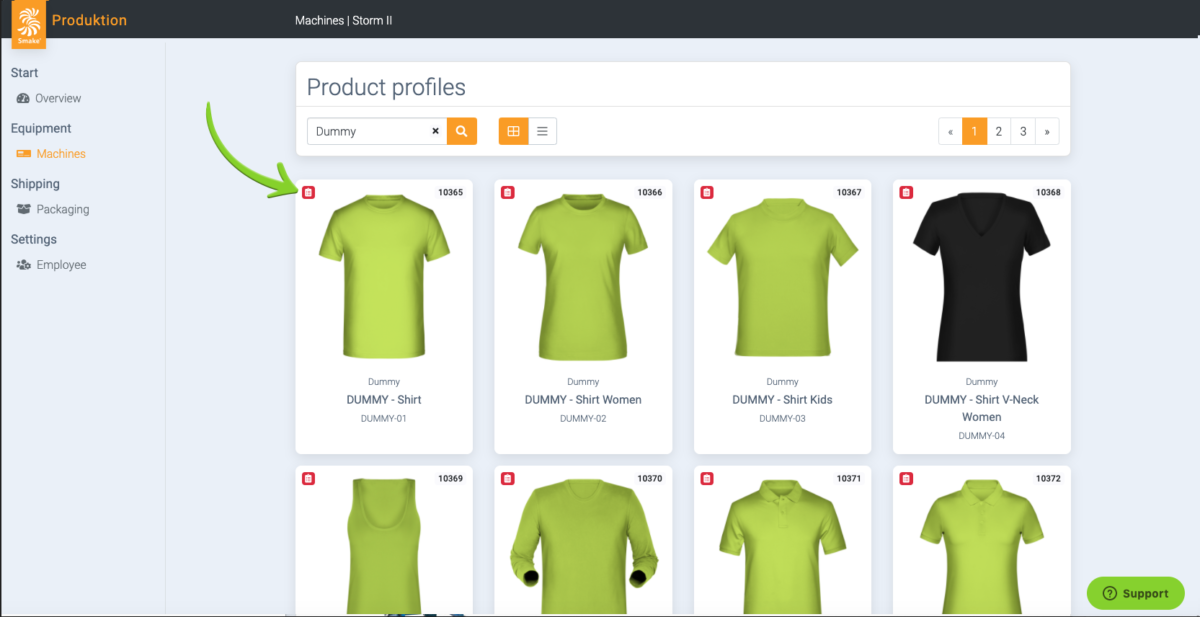Click the red clipboard icon on DUMMY - Shirt
Viewport: 1200px width, 617px height.
point(307,191)
